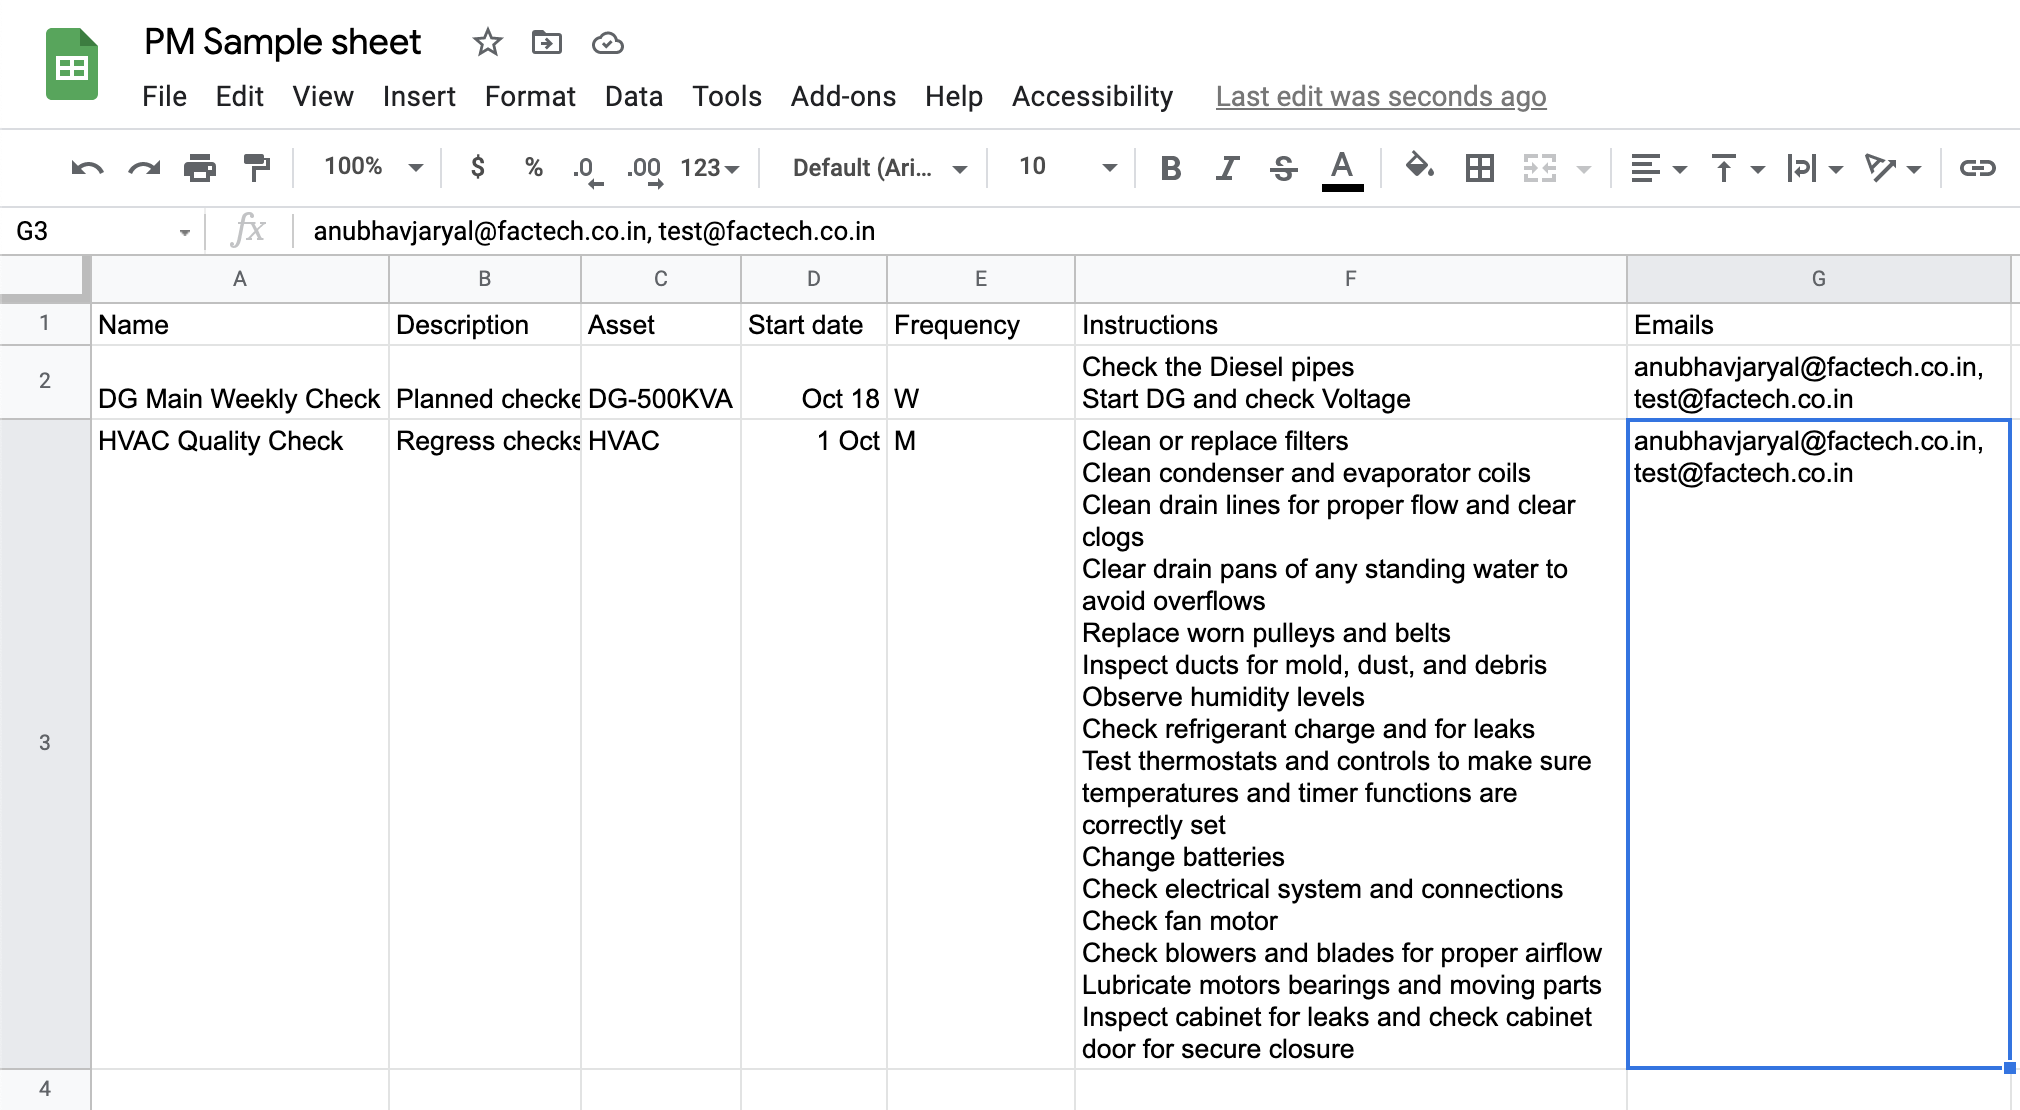Select row 3 header
The height and width of the screenshot is (1110, 2020).
point(45,743)
